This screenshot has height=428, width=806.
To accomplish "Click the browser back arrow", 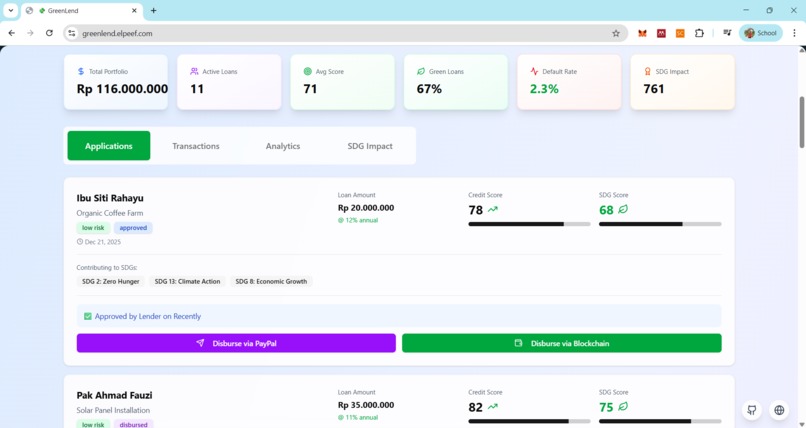I will click(x=12, y=33).
